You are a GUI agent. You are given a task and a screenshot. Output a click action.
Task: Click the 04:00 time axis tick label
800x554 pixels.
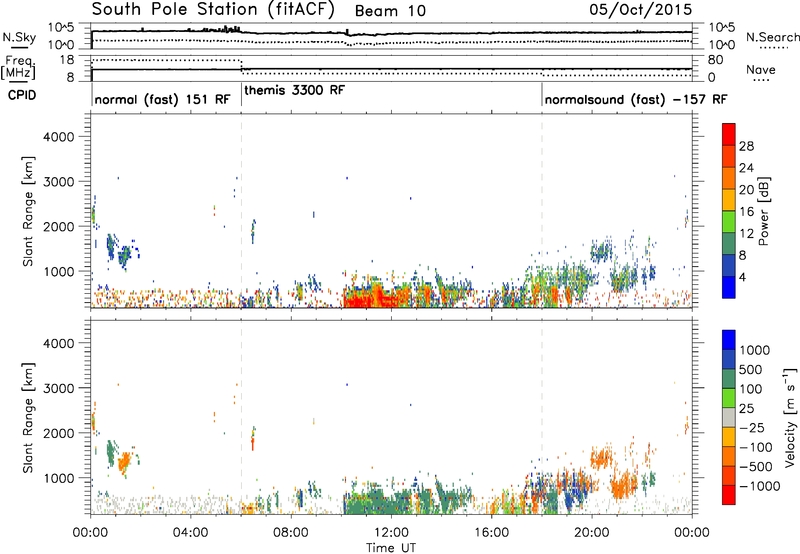point(190,533)
